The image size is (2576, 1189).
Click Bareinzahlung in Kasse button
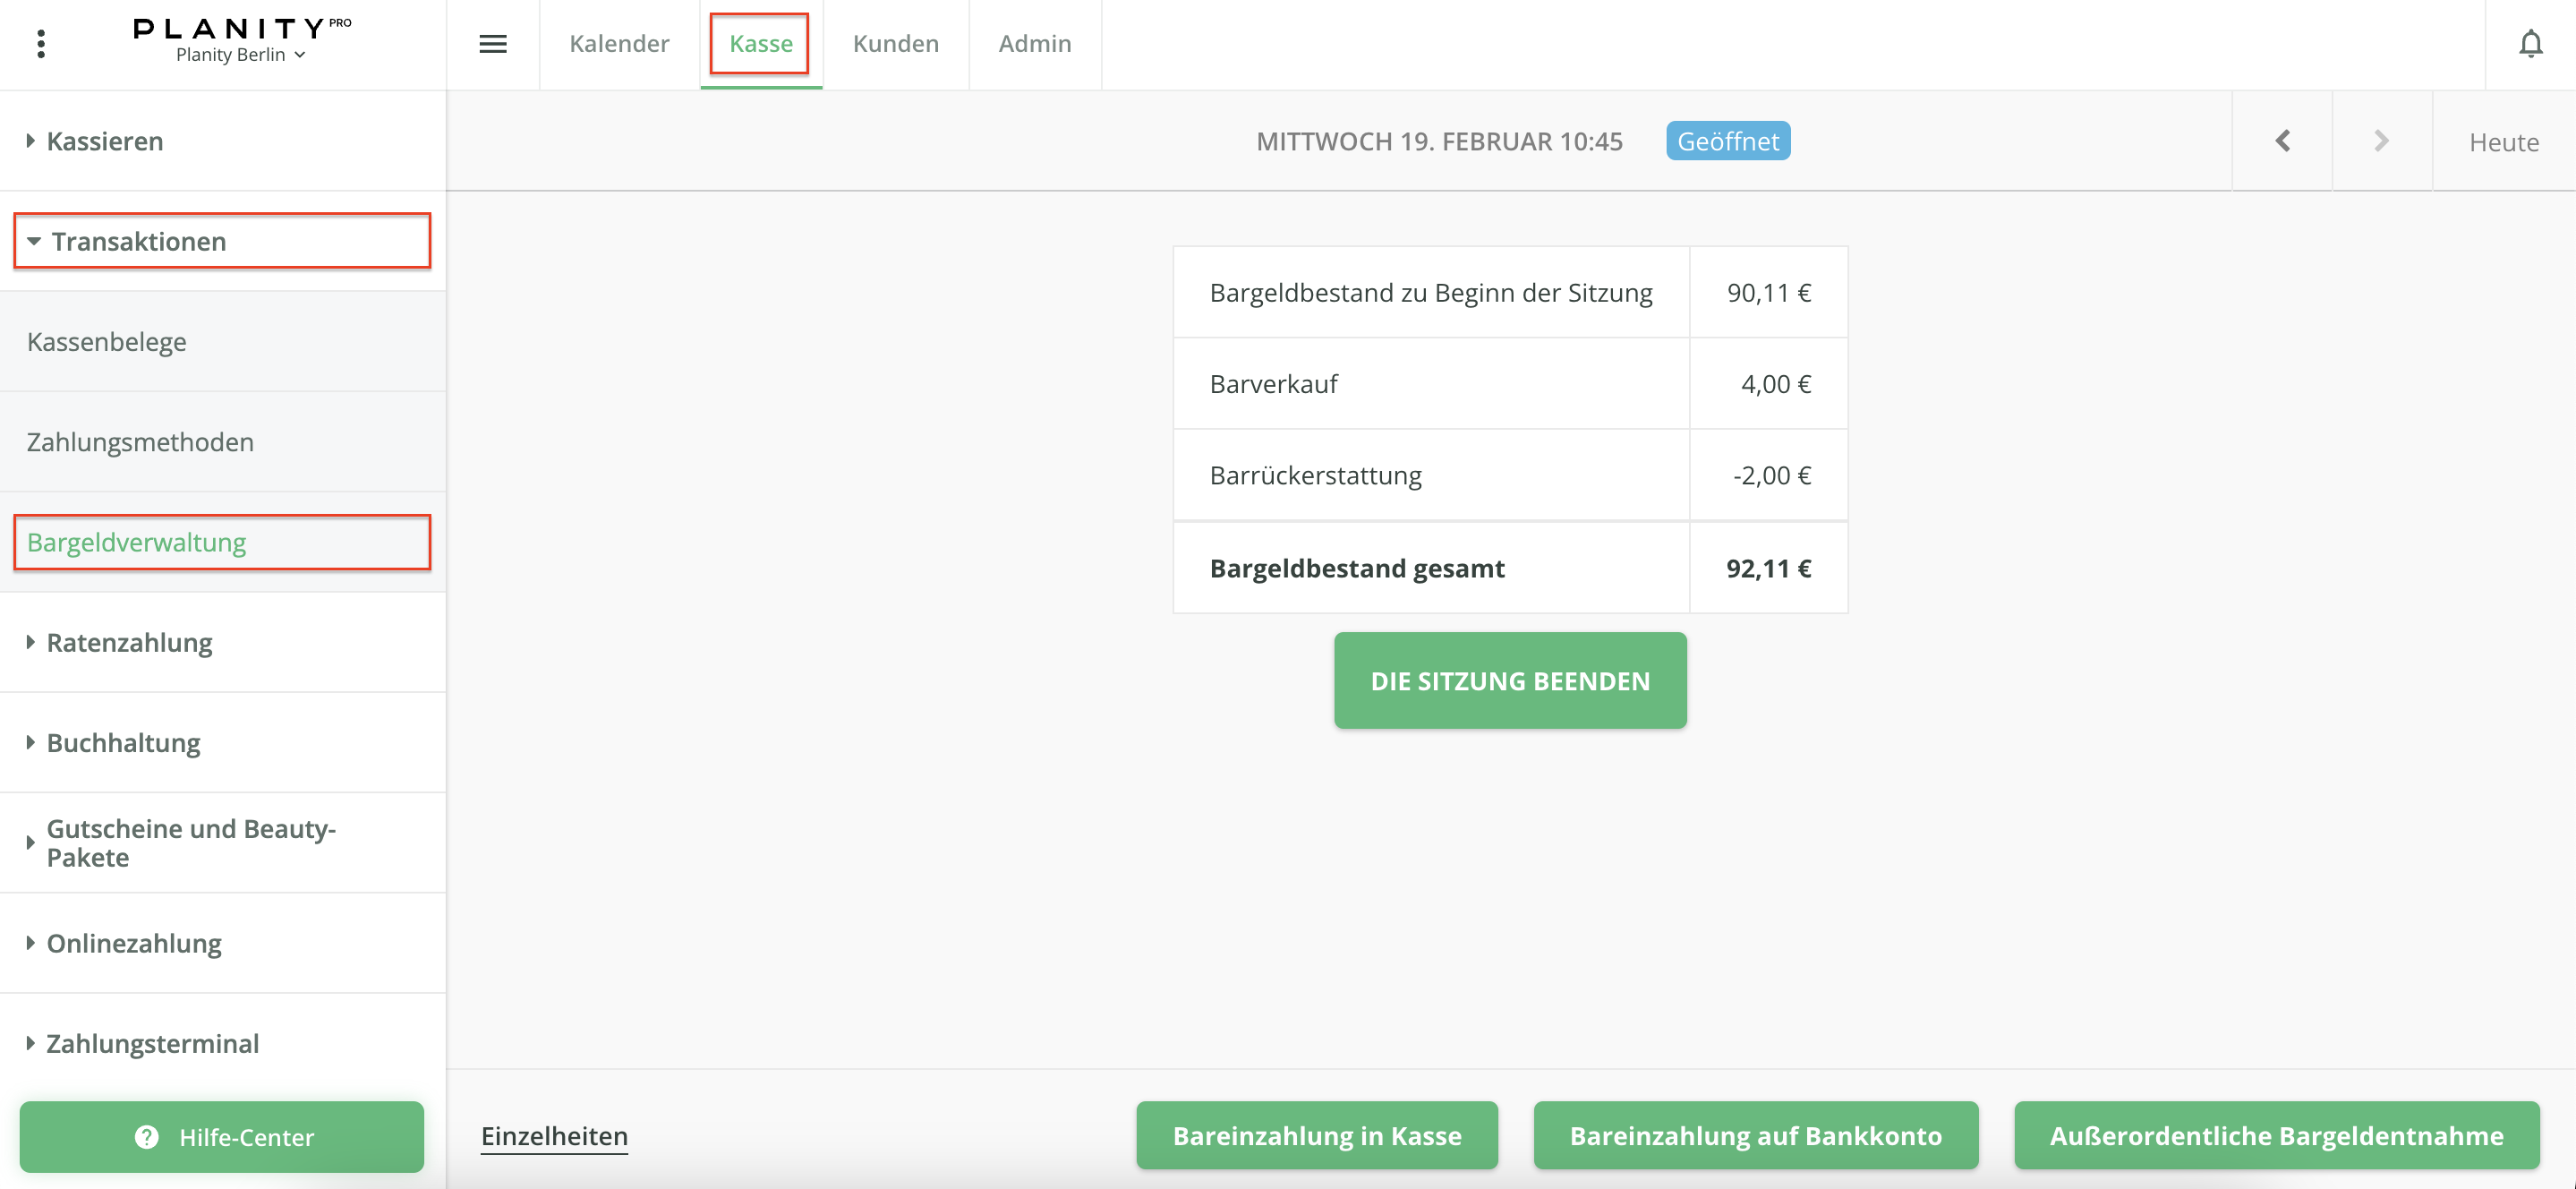(1316, 1135)
